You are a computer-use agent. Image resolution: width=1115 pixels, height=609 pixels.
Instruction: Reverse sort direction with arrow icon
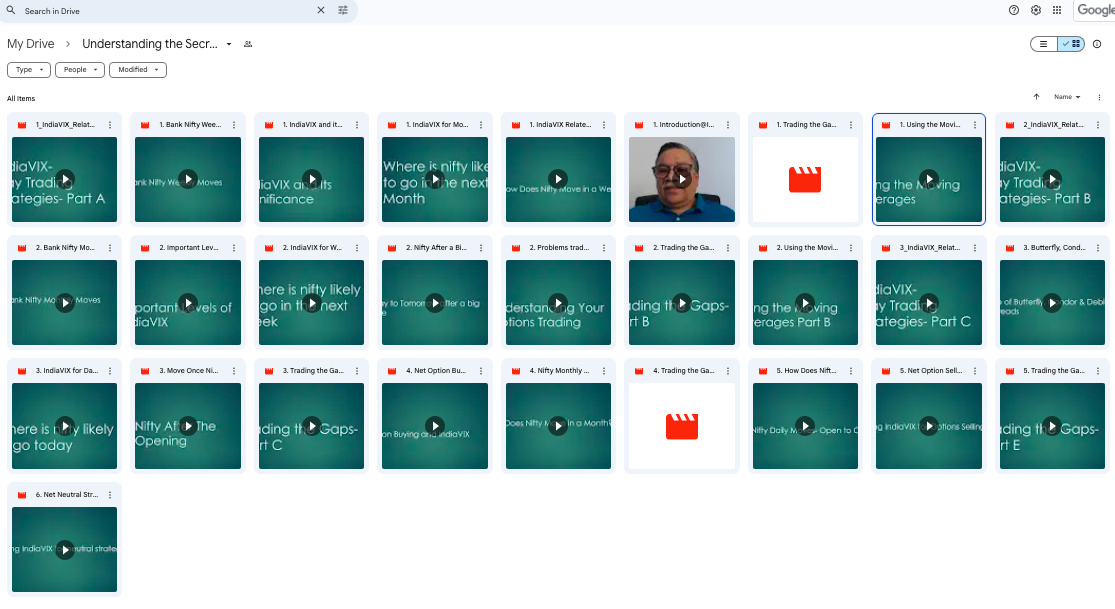[1036, 97]
